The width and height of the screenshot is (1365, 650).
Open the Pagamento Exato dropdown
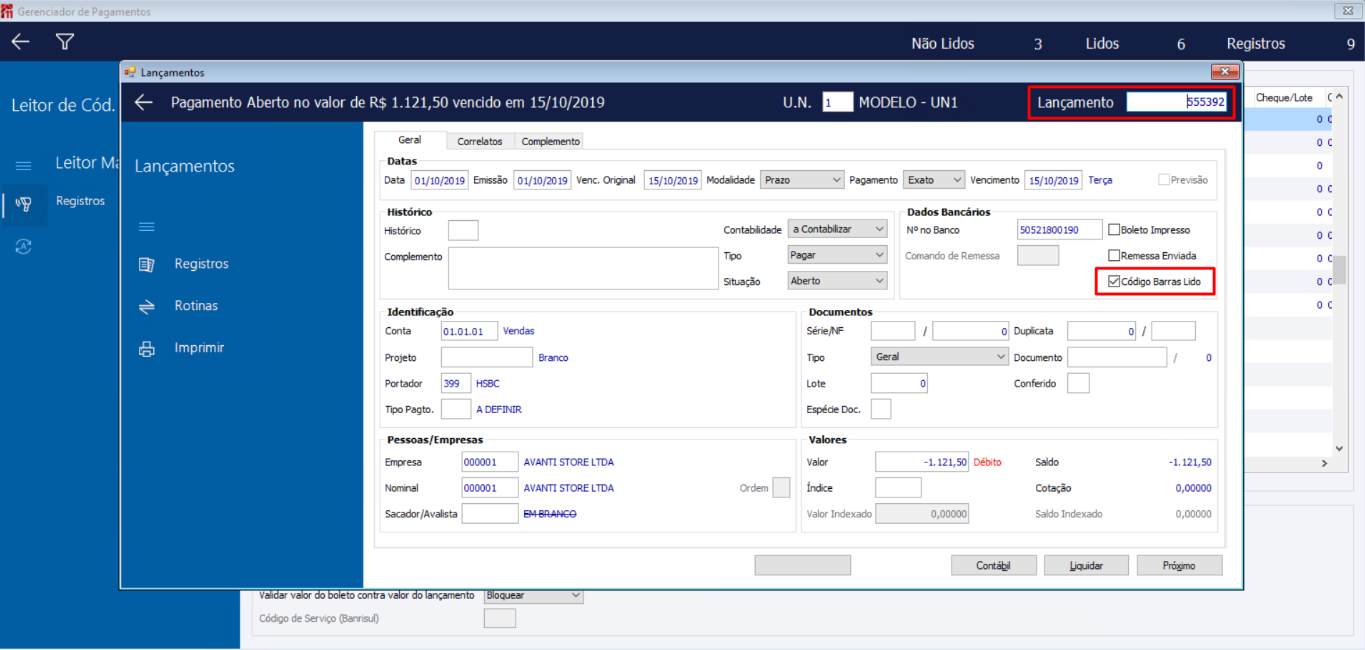(x=934, y=180)
